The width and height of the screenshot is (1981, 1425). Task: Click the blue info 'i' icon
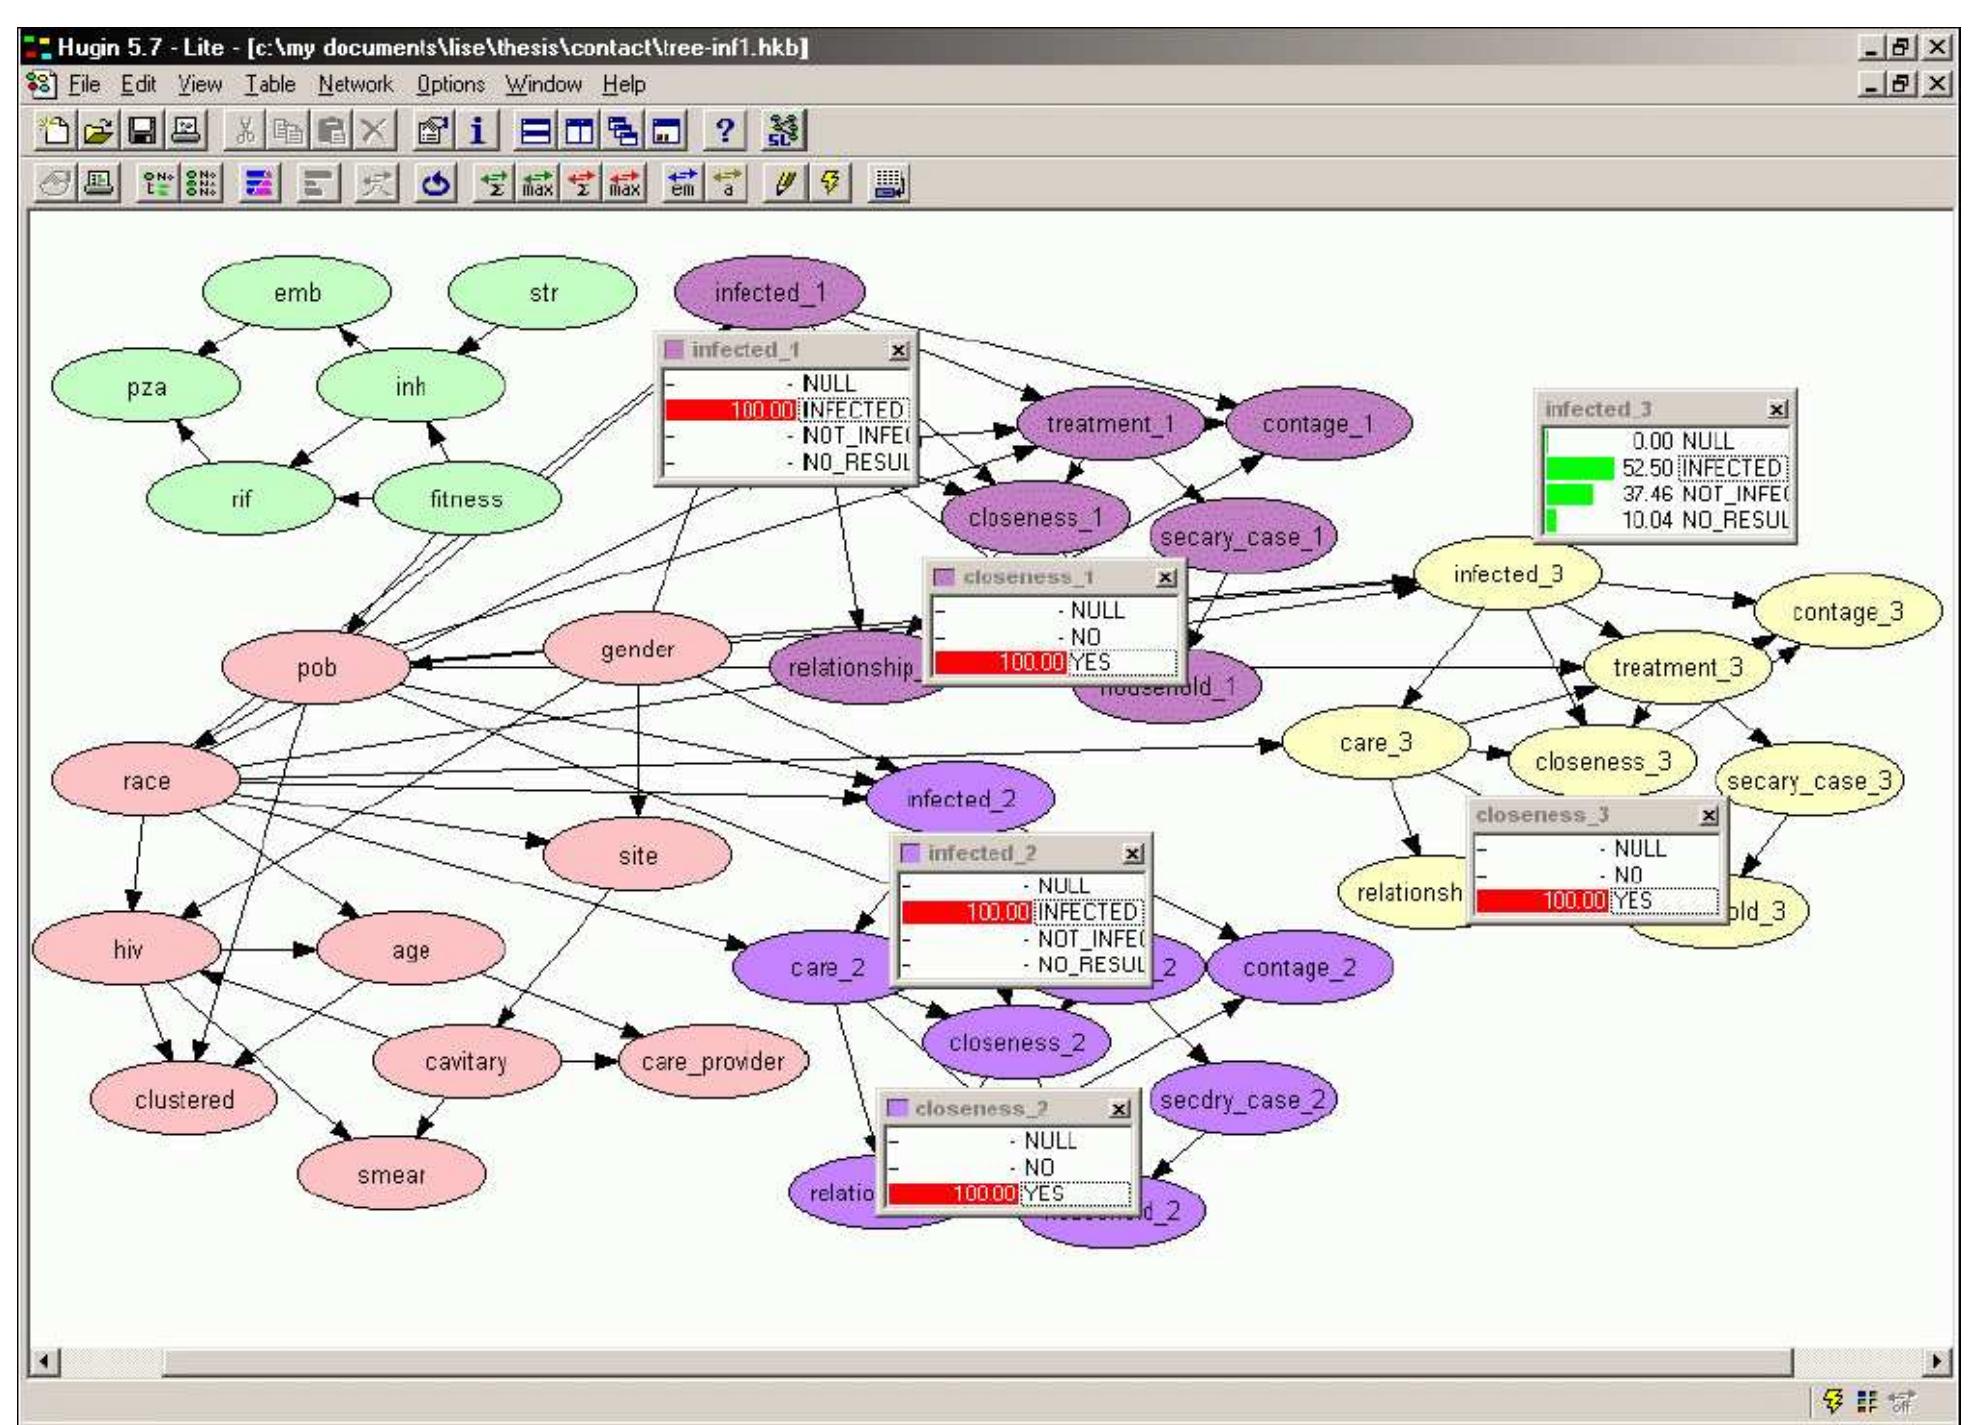pyautogui.click(x=478, y=131)
